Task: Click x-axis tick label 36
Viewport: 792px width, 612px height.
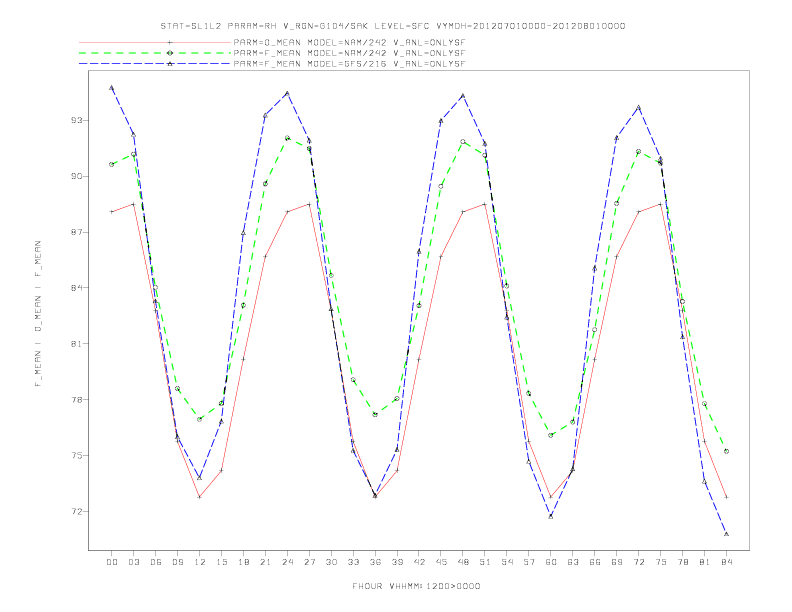Action: pyautogui.click(x=375, y=562)
